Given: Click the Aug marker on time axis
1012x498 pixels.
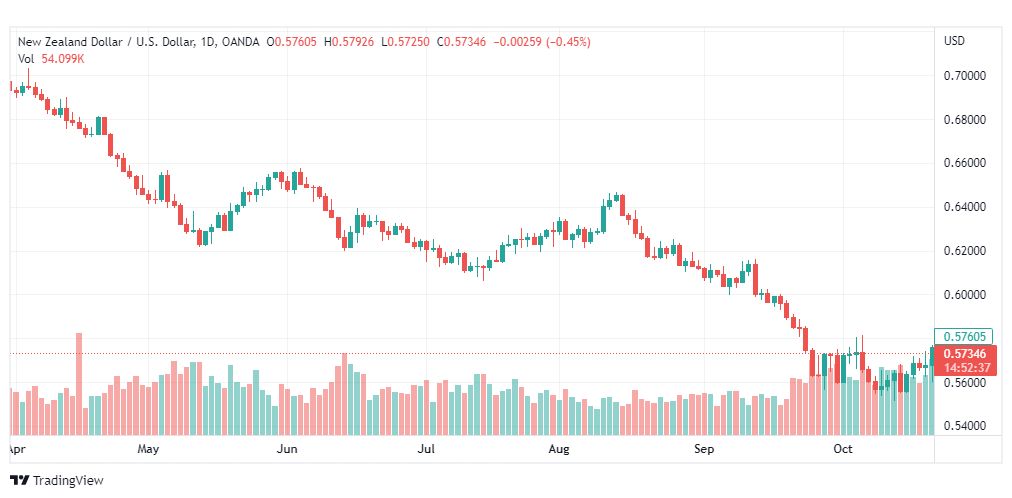Looking at the screenshot, I should [559, 449].
